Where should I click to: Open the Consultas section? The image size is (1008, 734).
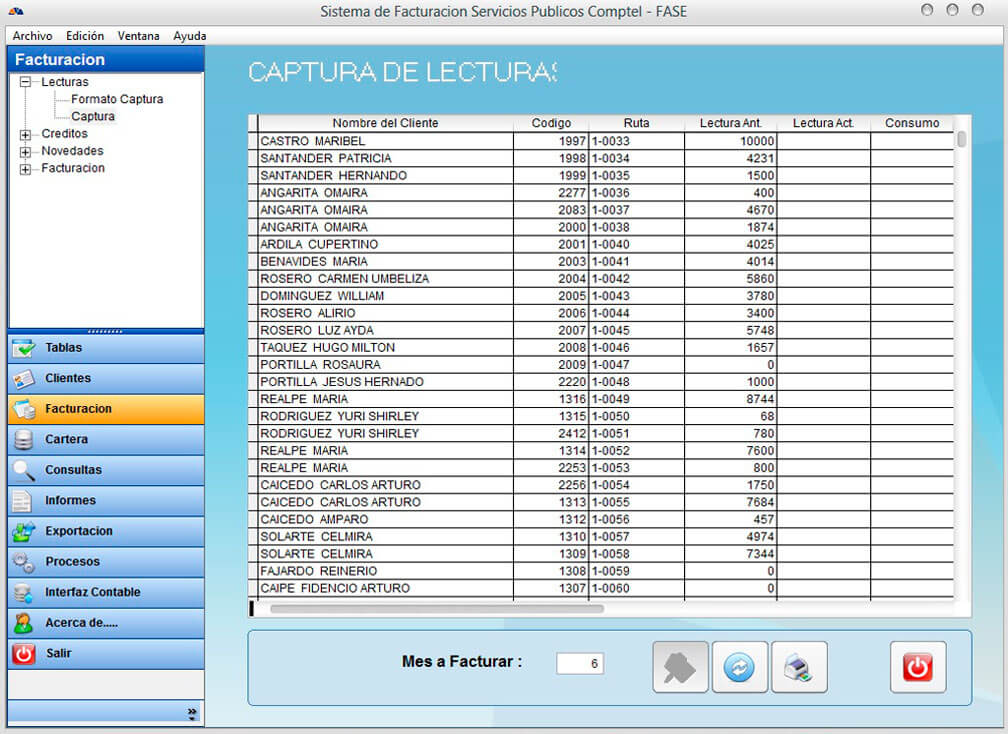106,470
